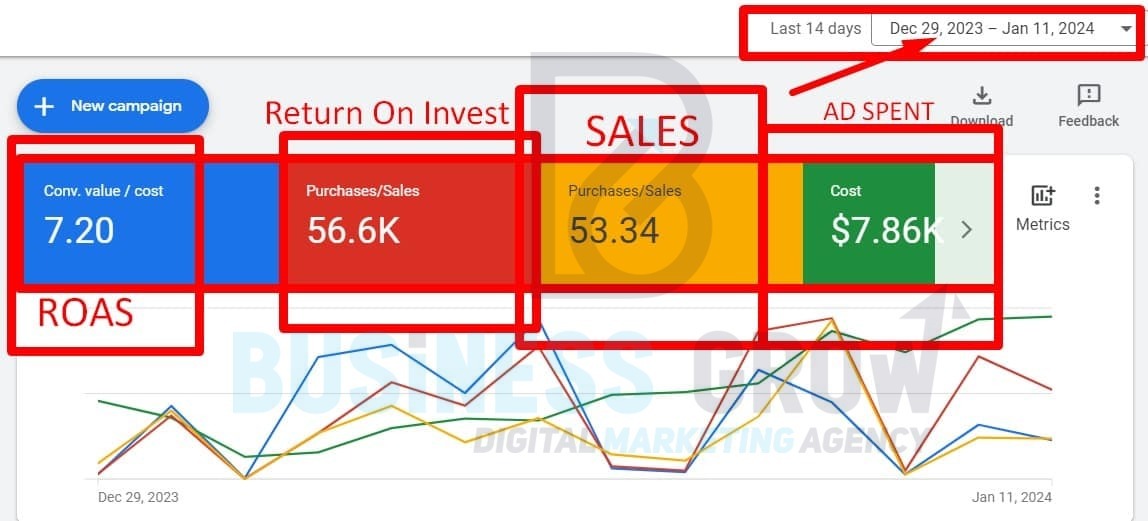Click the Last 14 days label
The height and width of the screenshot is (521, 1148).
click(816, 29)
